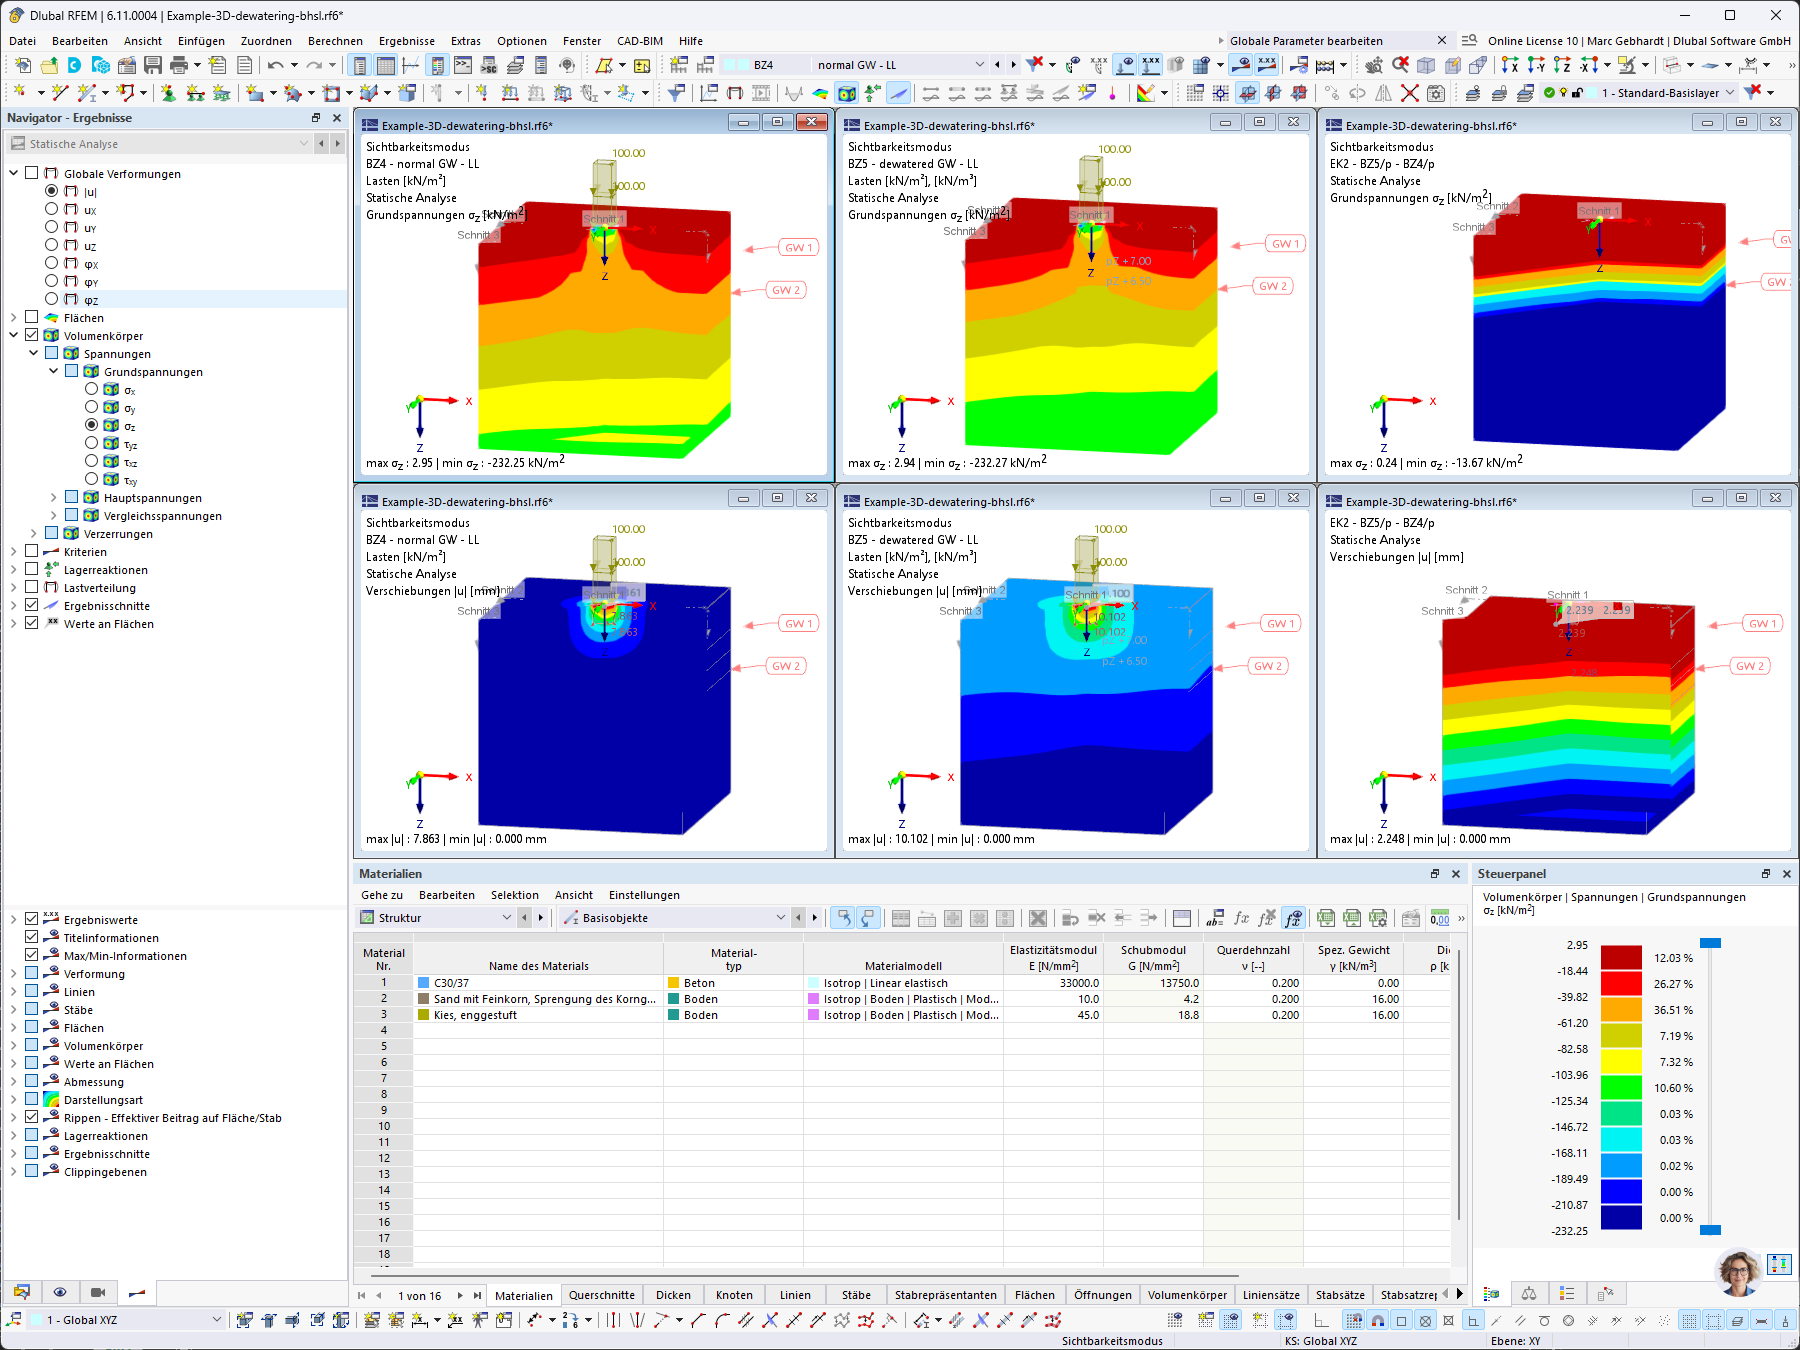The width and height of the screenshot is (1800, 1350).
Task: Click the export to Excel table icon
Action: click(x=1326, y=918)
